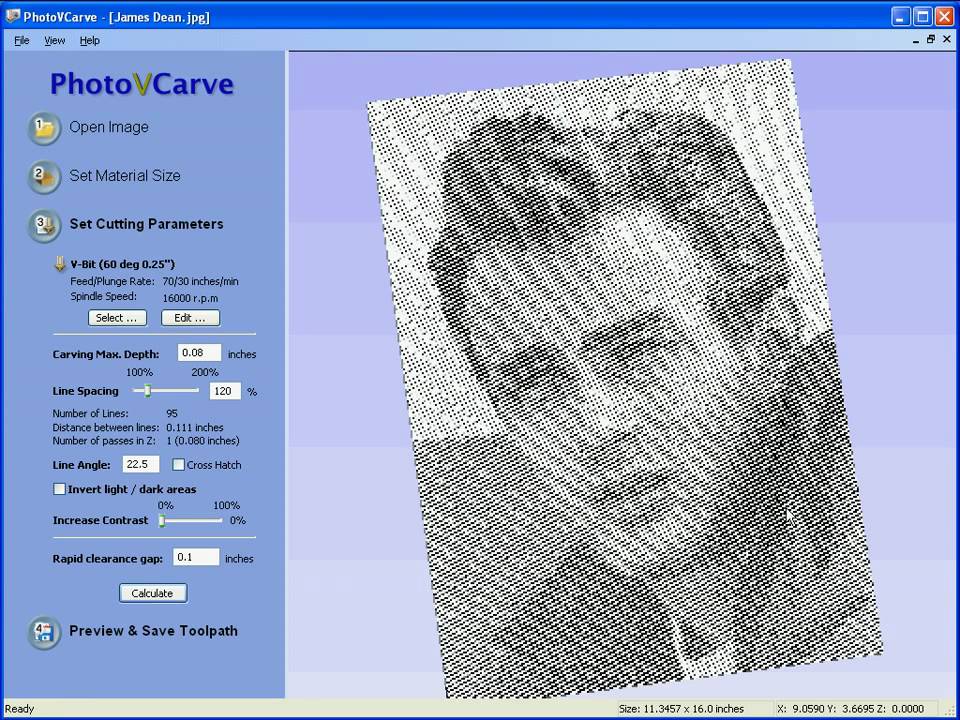This screenshot has width=960, height=720.
Task: Click the James Dean halftone preview image
Action: pyautogui.click(x=624, y=380)
